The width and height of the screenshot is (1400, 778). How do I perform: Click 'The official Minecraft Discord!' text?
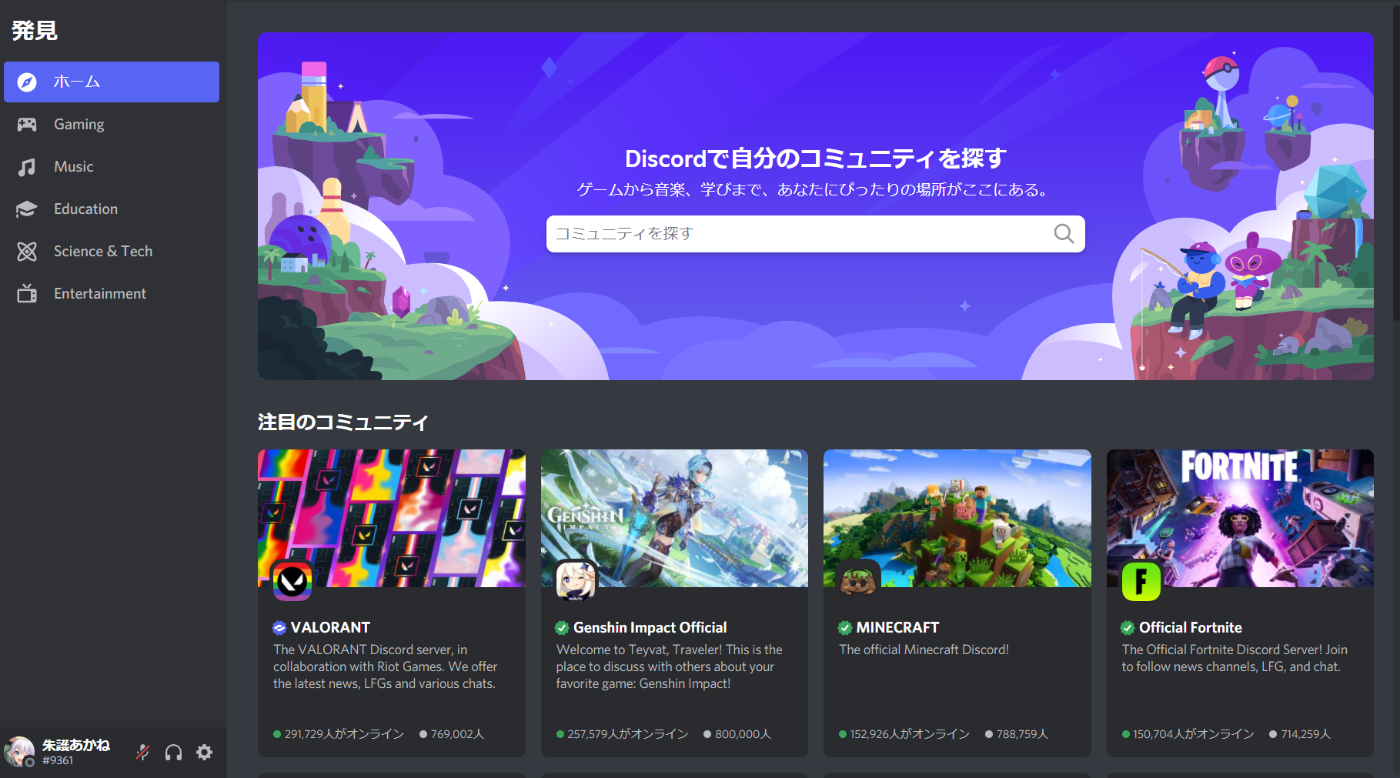924,650
